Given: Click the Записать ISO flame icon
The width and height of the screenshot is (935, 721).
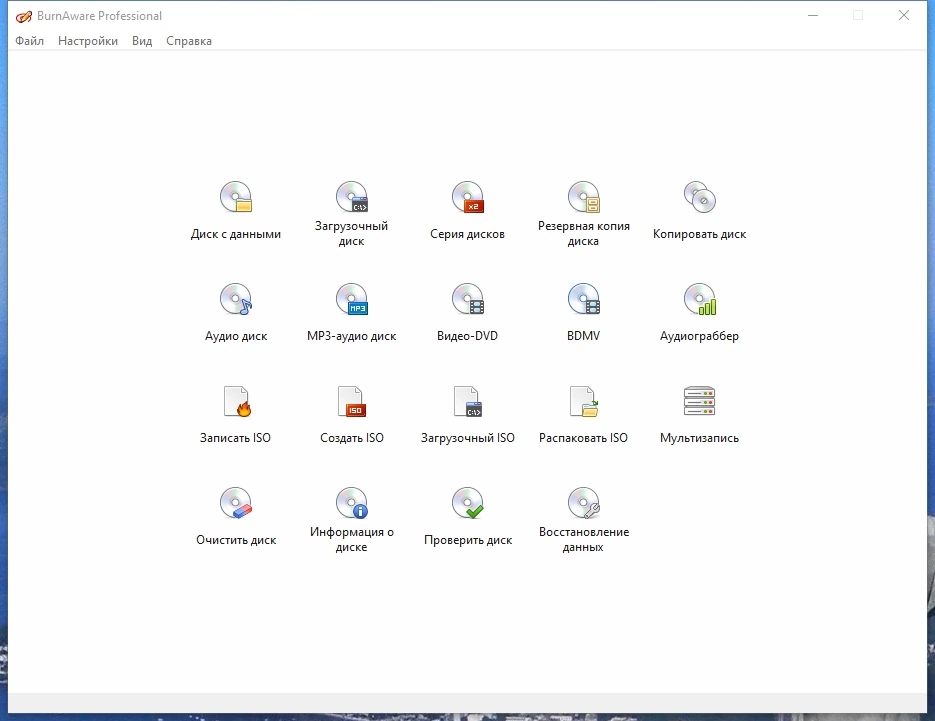Looking at the screenshot, I should coord(237,401).
